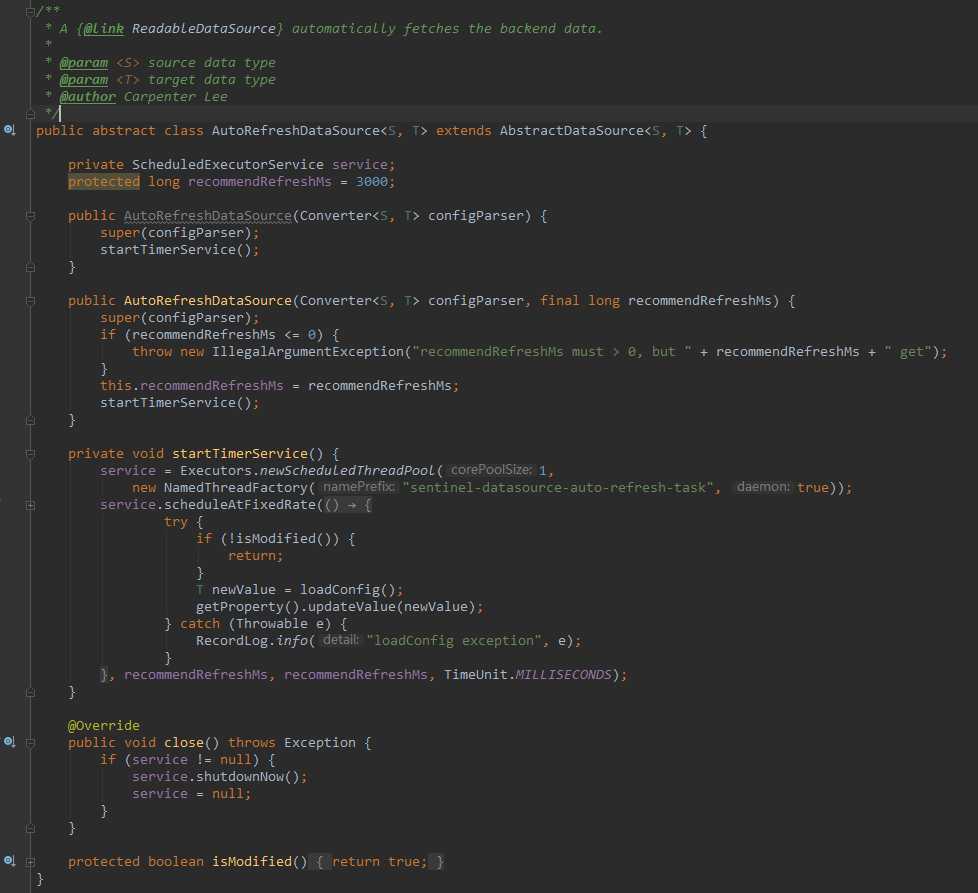This screenshot has height=893, width=978.
Task: Click the underlined AutoRefreshDataSource constructor name
Action: 208,216
